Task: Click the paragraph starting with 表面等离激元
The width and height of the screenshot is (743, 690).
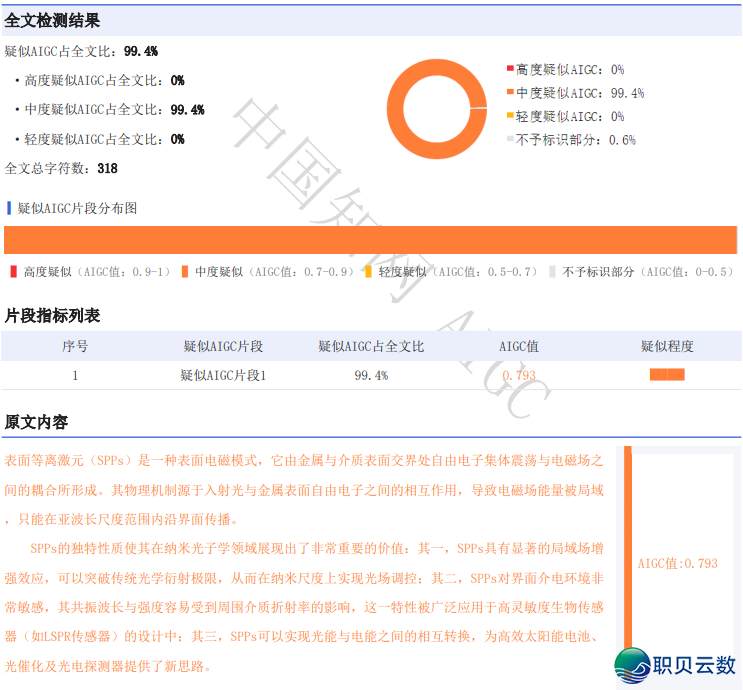Action: tap(304, 490)
